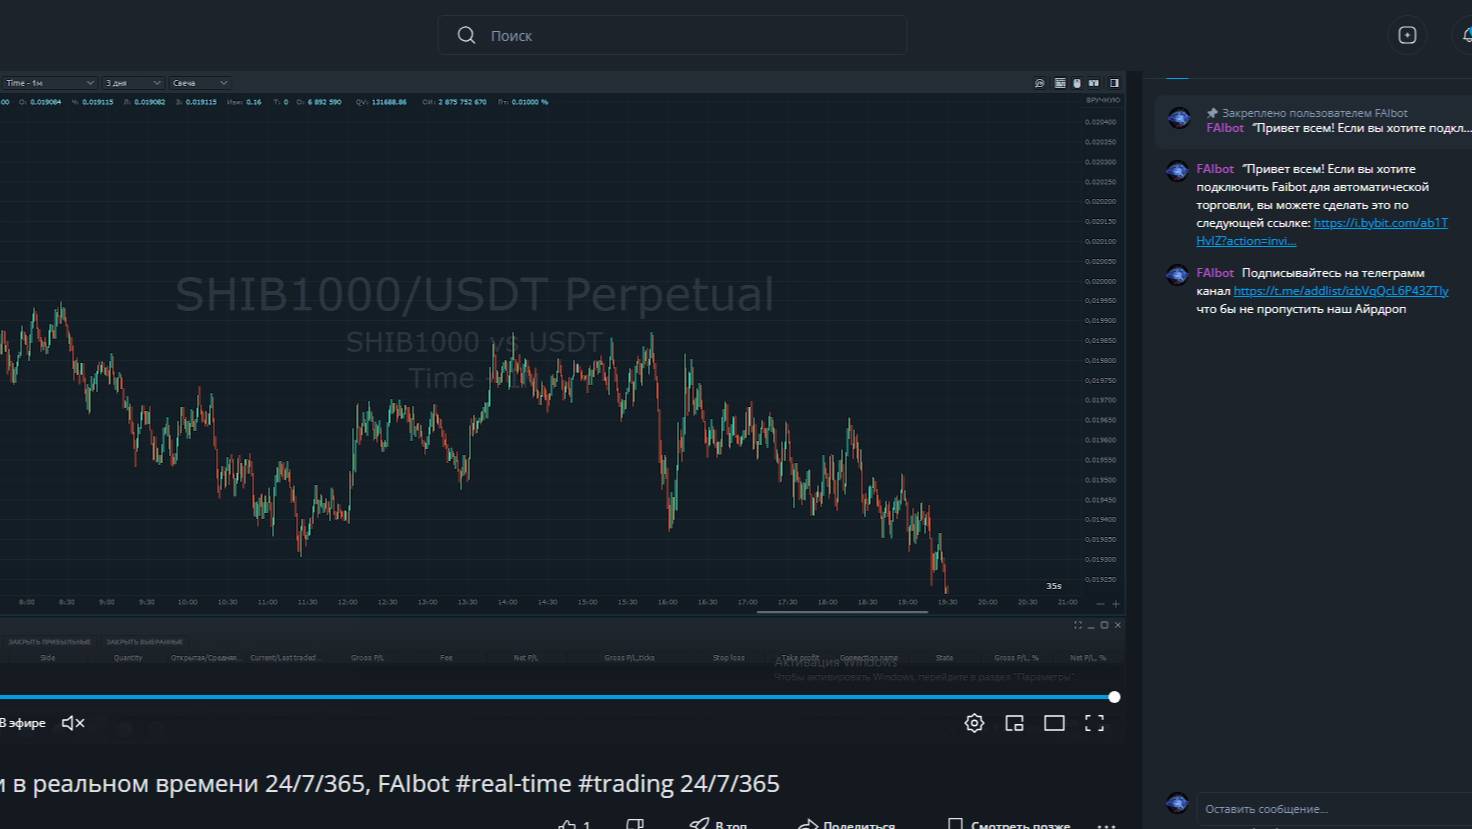Open the Свеча chart type dropdown
Image resolution: width=1472 pixels, height=829 pixels.
200,83
